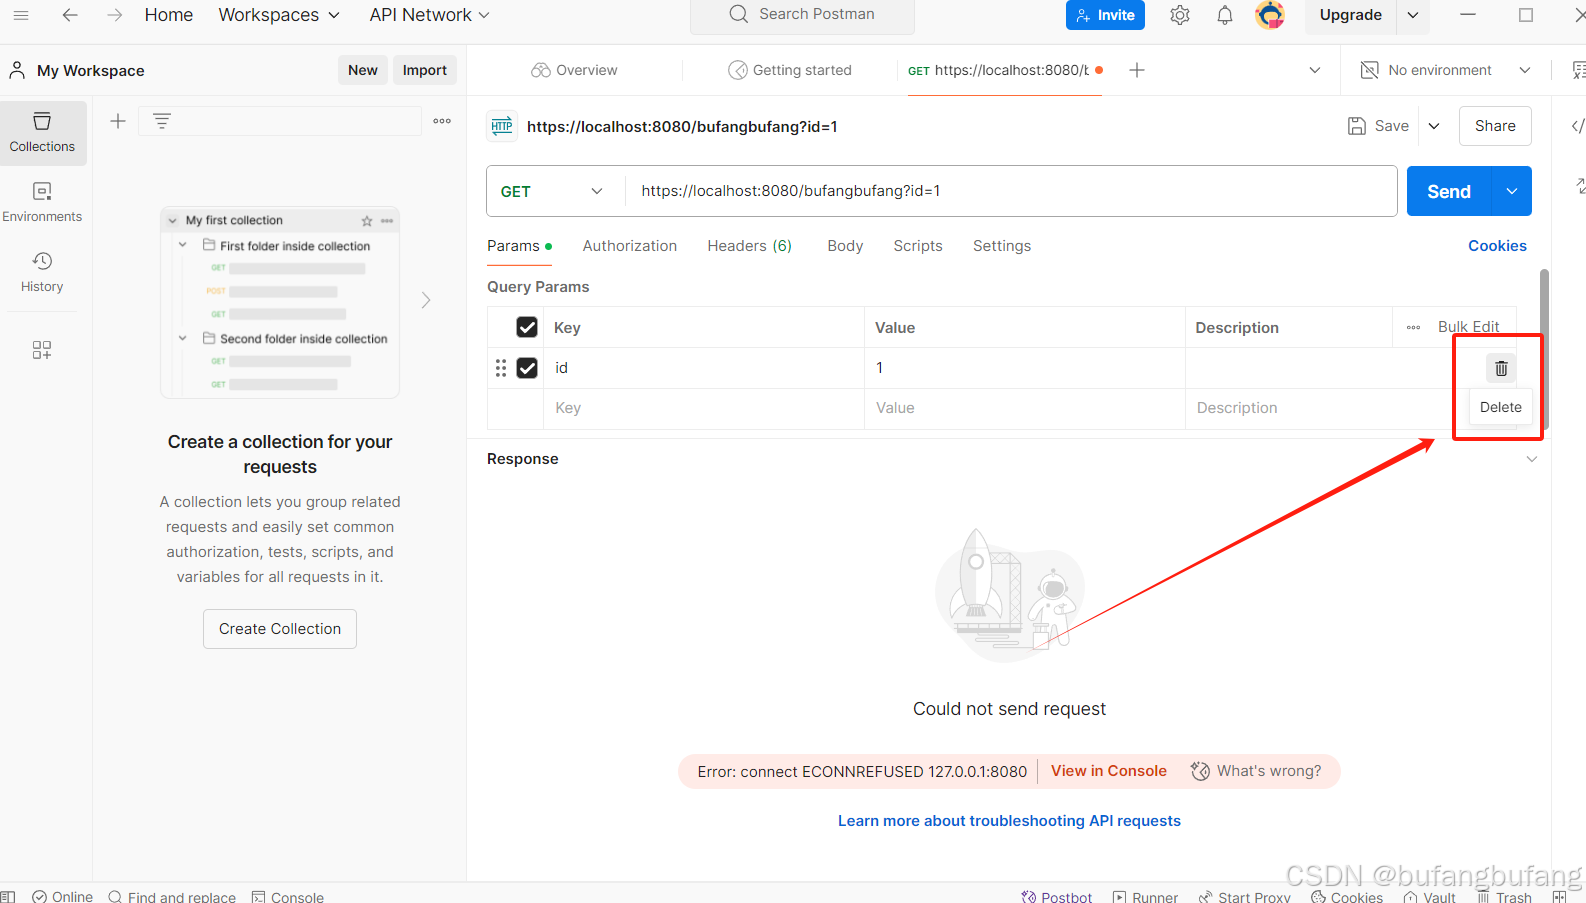Open the Collections sidebar panel
Image resolution: width=1586 pixels, height=903 pixels.
pos(42,132)
